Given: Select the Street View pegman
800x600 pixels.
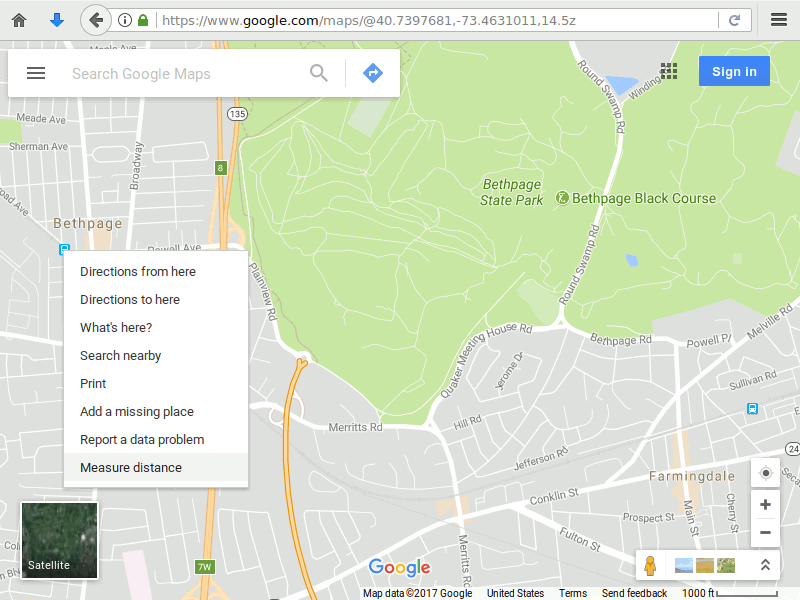Looking at the screenshot, I should pos(650,565).
